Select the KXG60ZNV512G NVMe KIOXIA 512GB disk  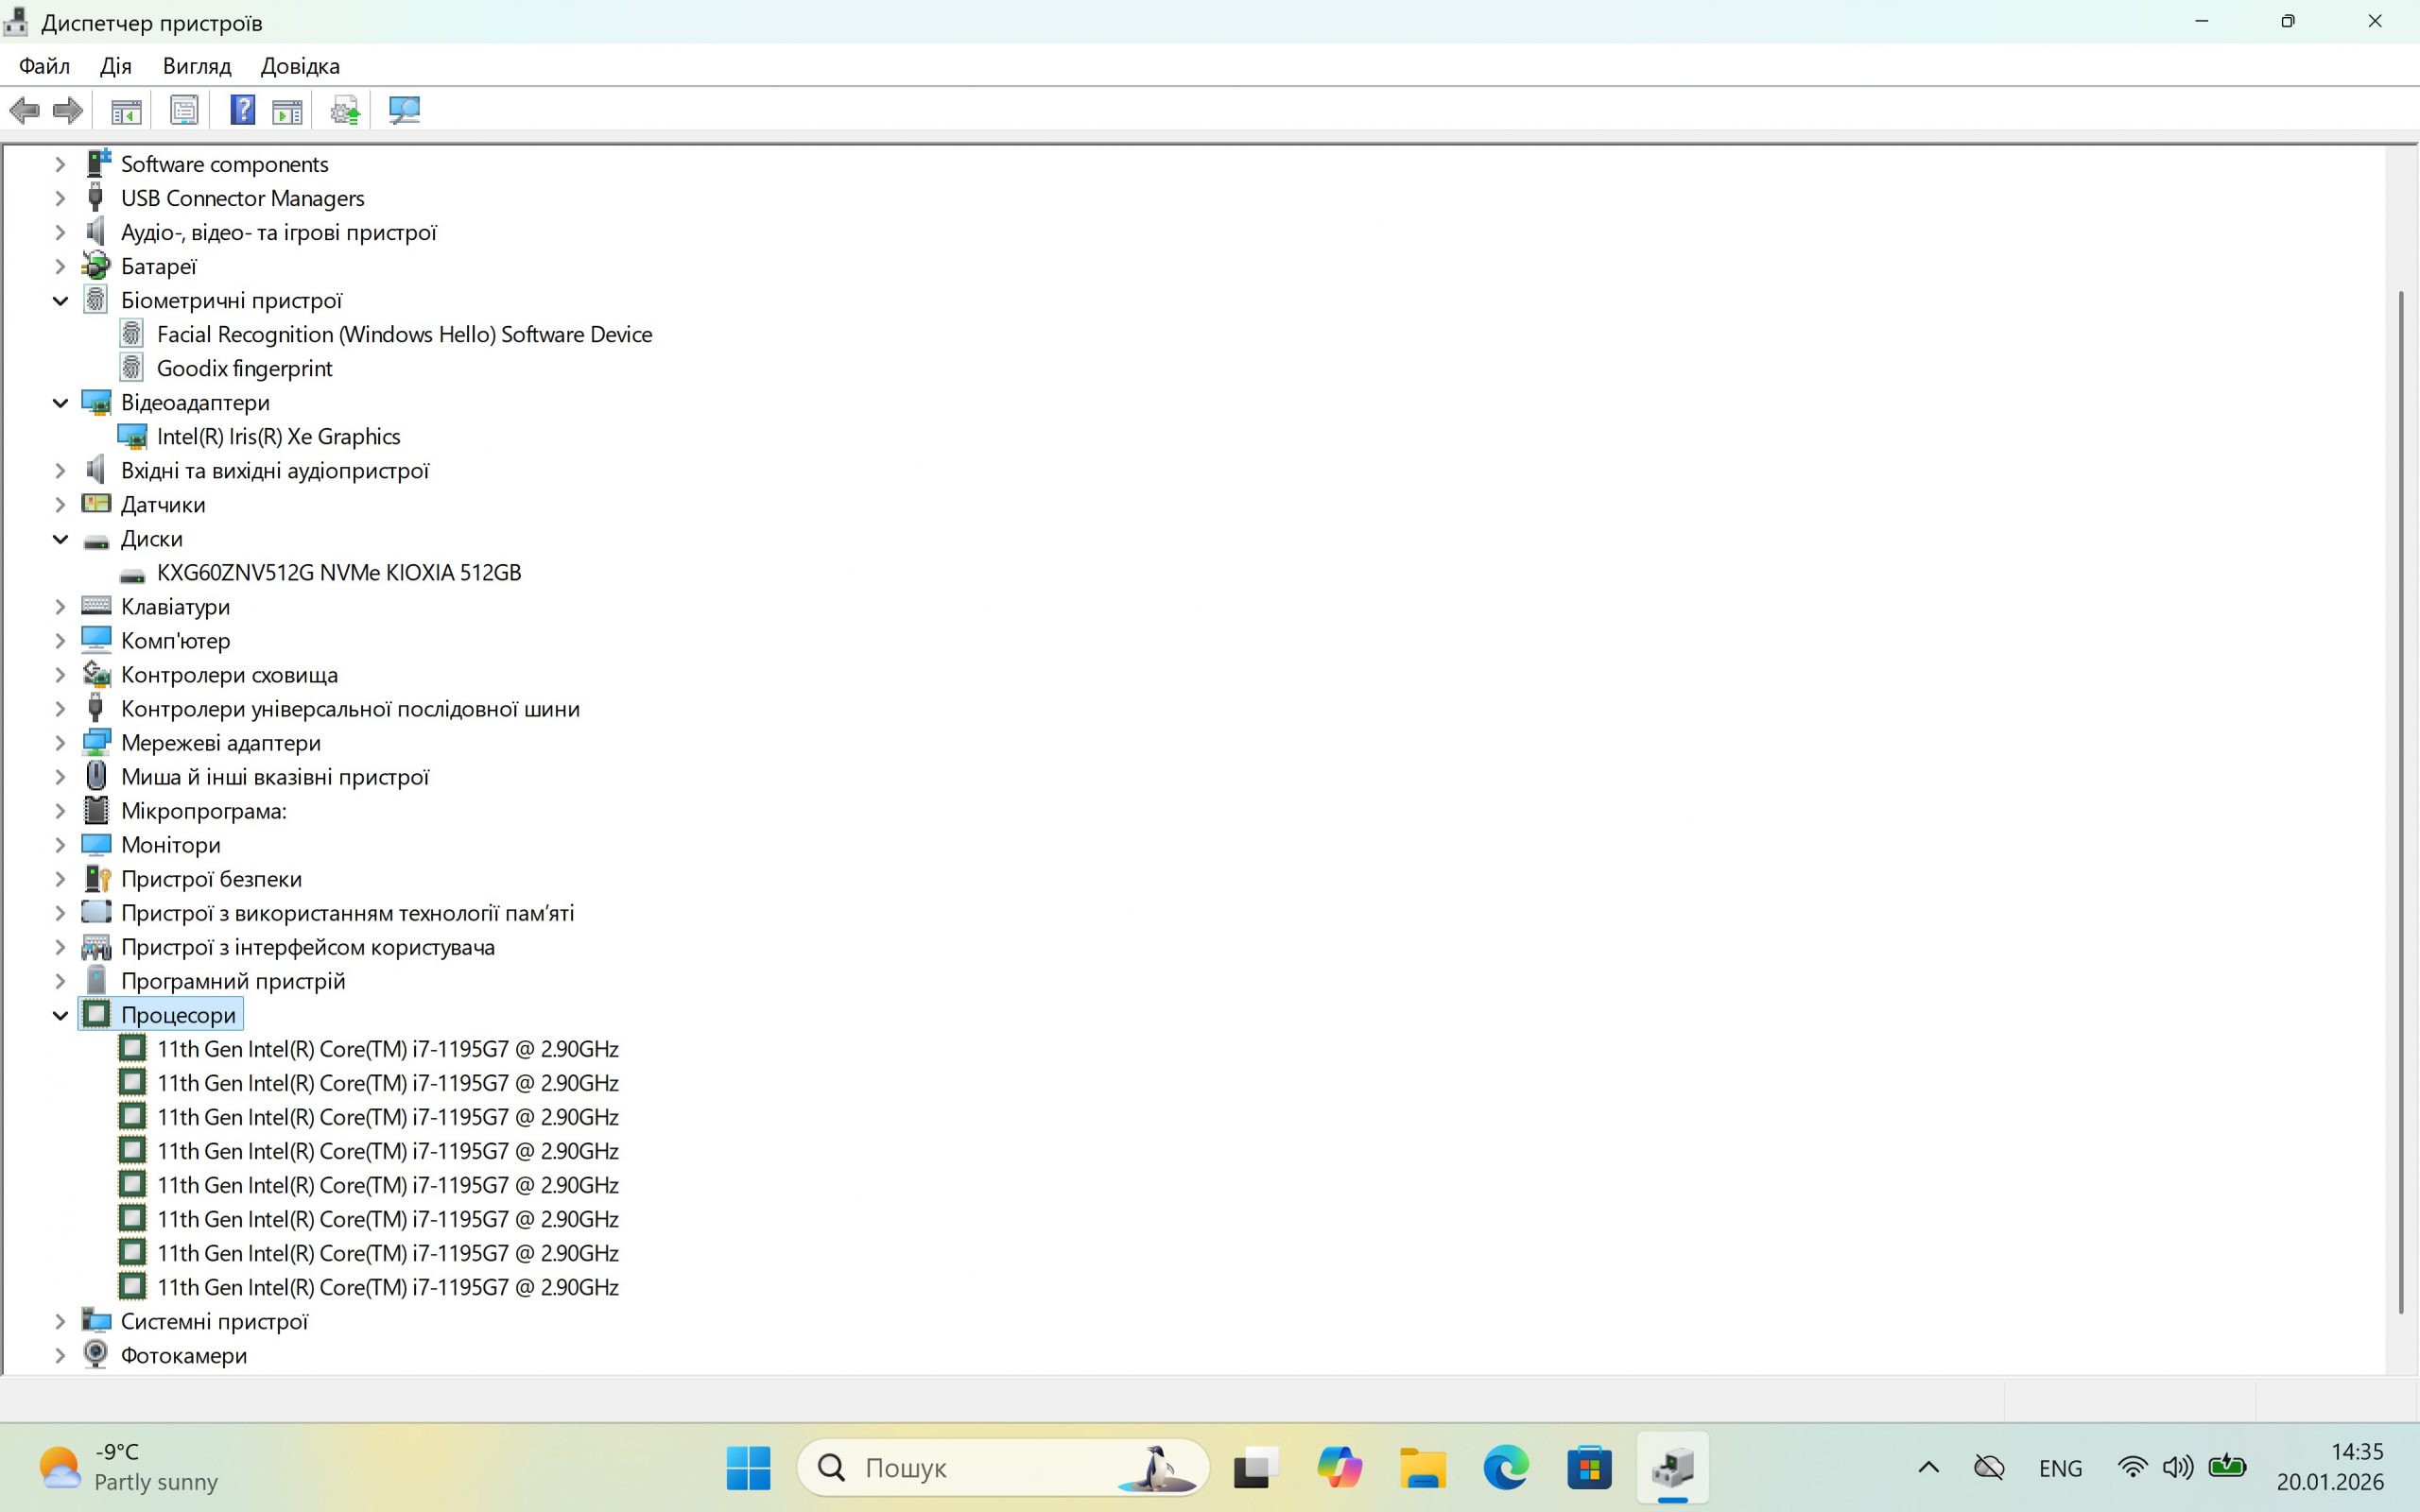(x=338, y=573)
